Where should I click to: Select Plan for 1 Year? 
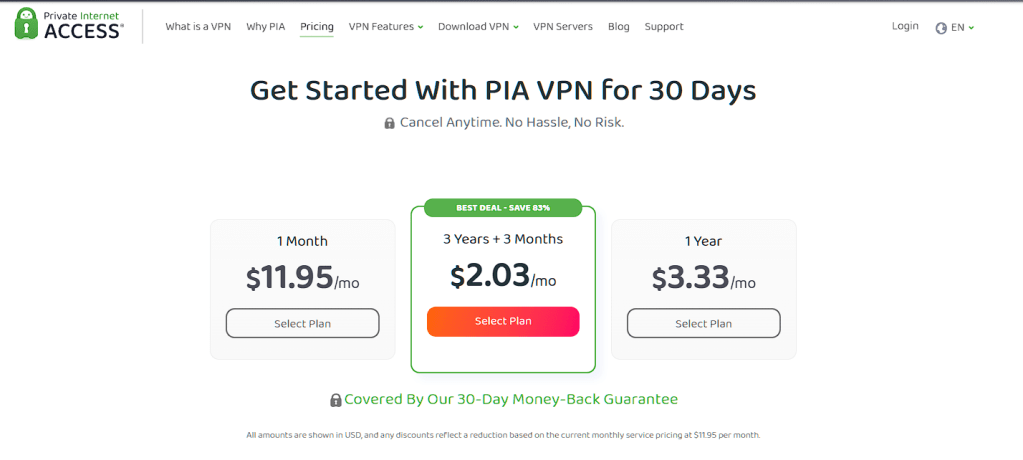(703, 323)
